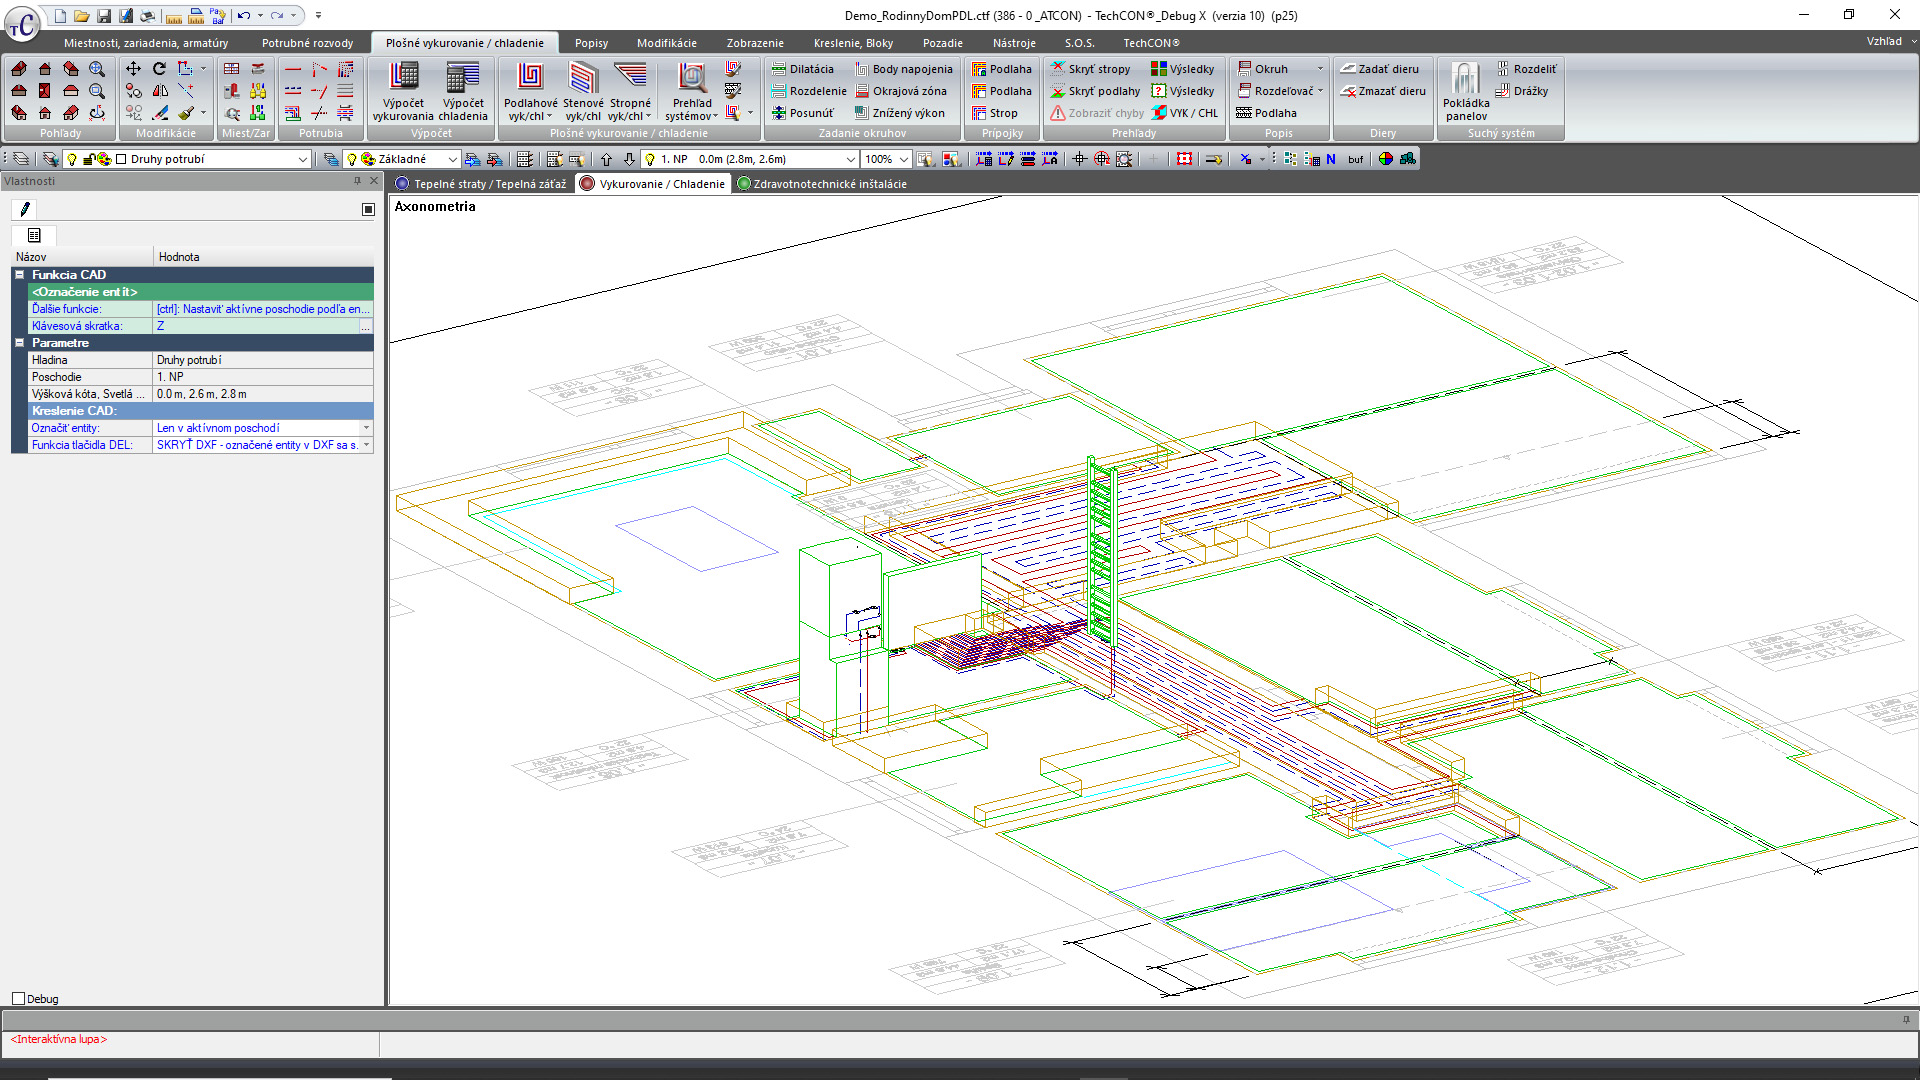Toggle the Druhy potrubí layer checkbox
Screen dimensions: 1920x1080
(x=117, y=158)
